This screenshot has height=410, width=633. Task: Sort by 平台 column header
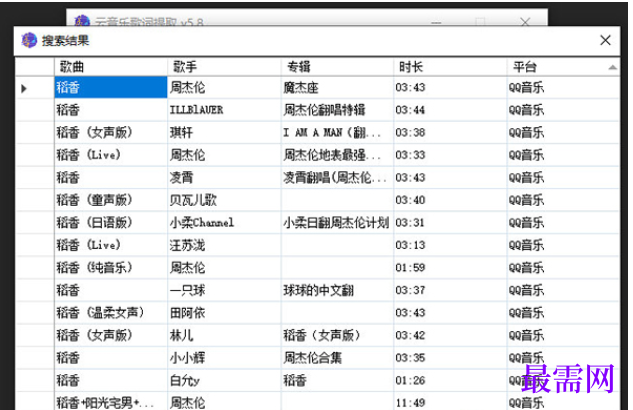[x=563, y=67]
